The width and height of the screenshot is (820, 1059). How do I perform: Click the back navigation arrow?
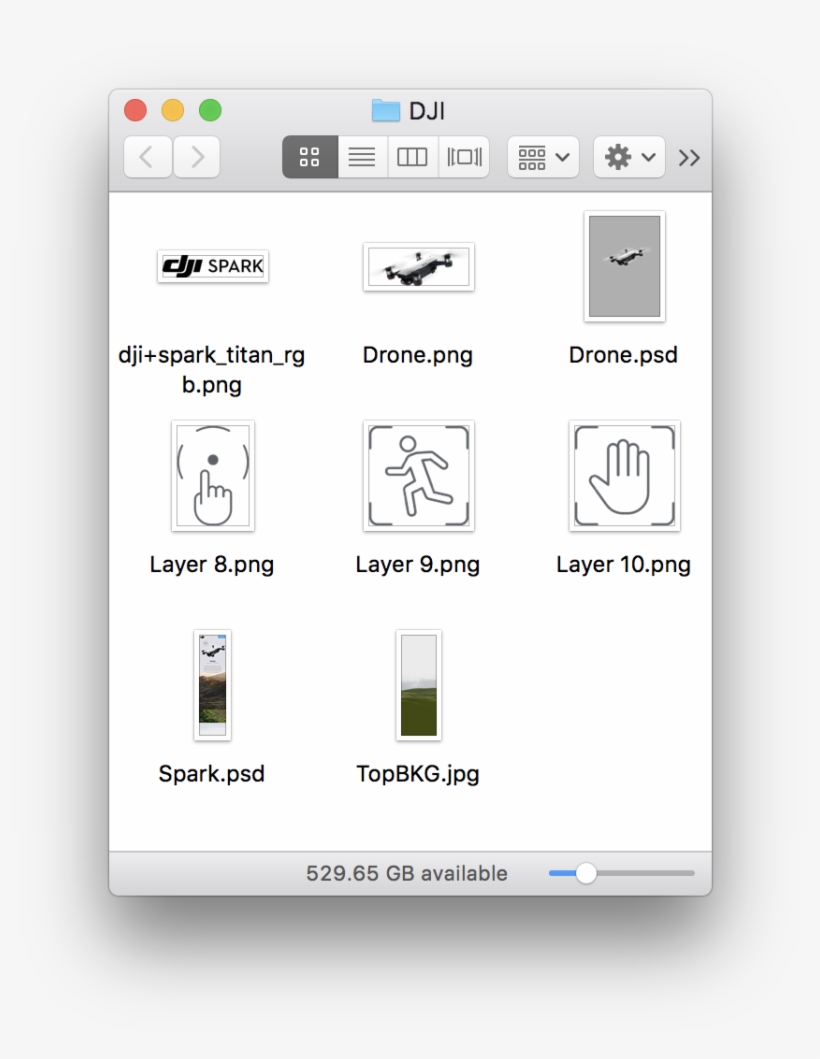click(147, 157)
